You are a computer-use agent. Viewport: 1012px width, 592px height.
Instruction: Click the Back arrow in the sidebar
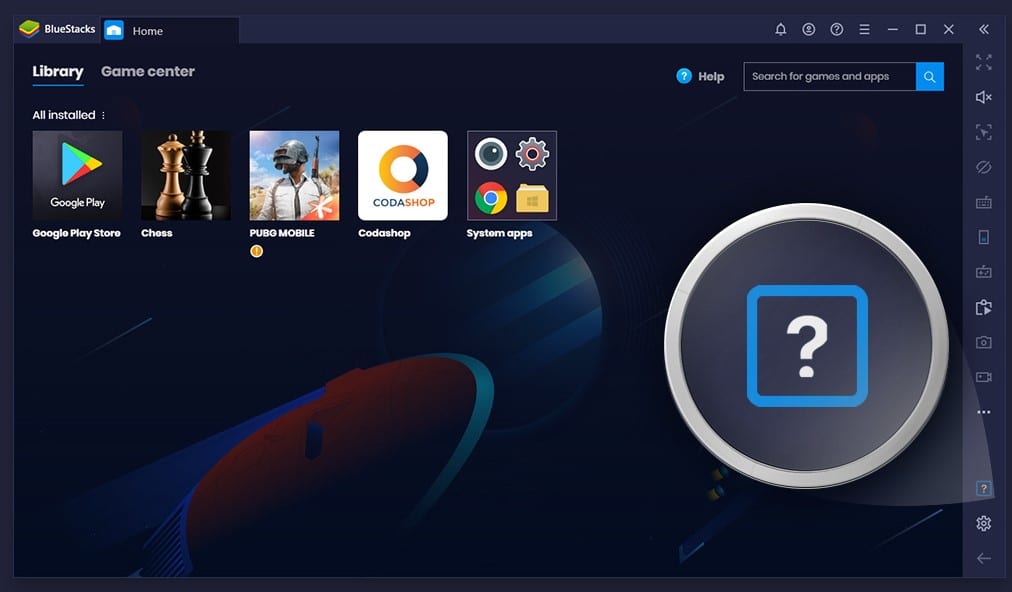coord(984,558)
